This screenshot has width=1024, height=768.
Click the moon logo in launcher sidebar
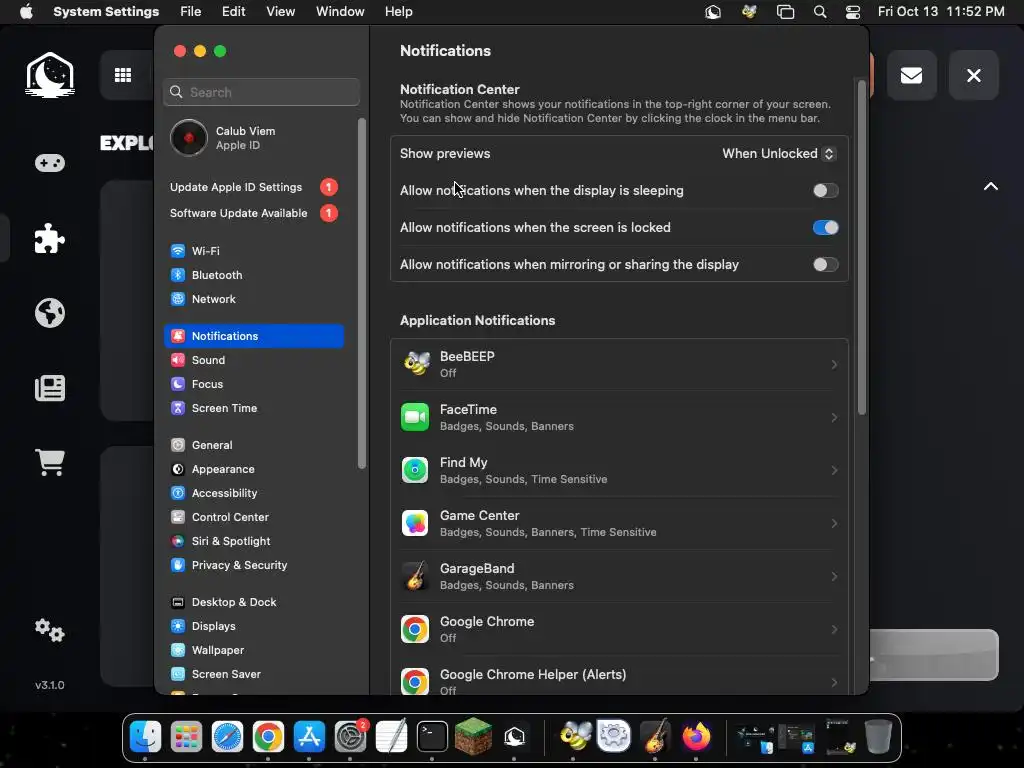tap(50, 74)
